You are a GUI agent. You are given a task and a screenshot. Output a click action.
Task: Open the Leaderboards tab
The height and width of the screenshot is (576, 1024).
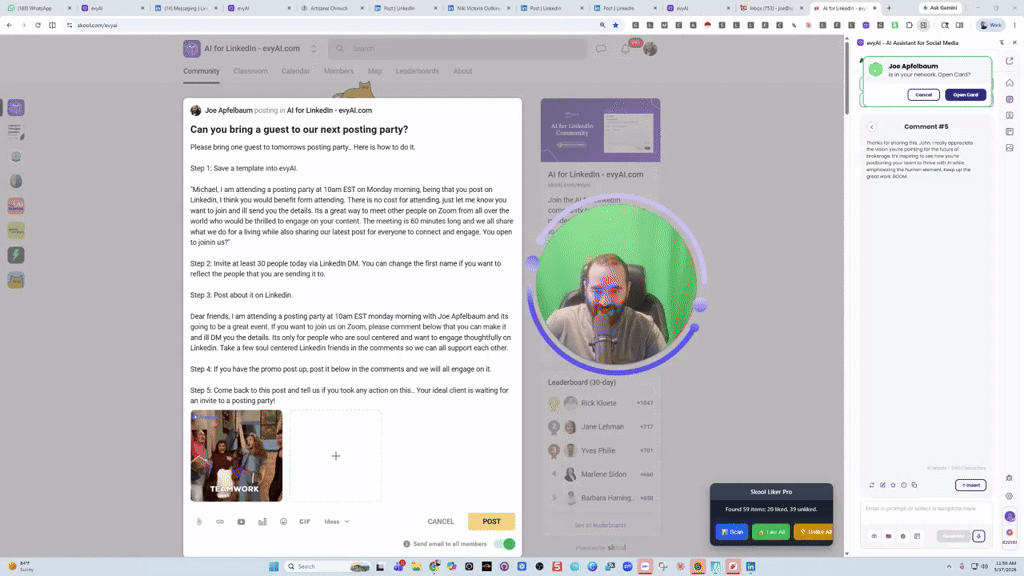pyautogui.click(x=417, y=71)
